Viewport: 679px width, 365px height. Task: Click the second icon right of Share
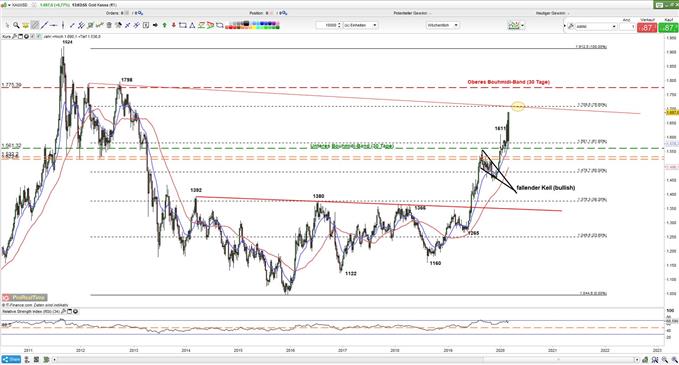point(36,360)
